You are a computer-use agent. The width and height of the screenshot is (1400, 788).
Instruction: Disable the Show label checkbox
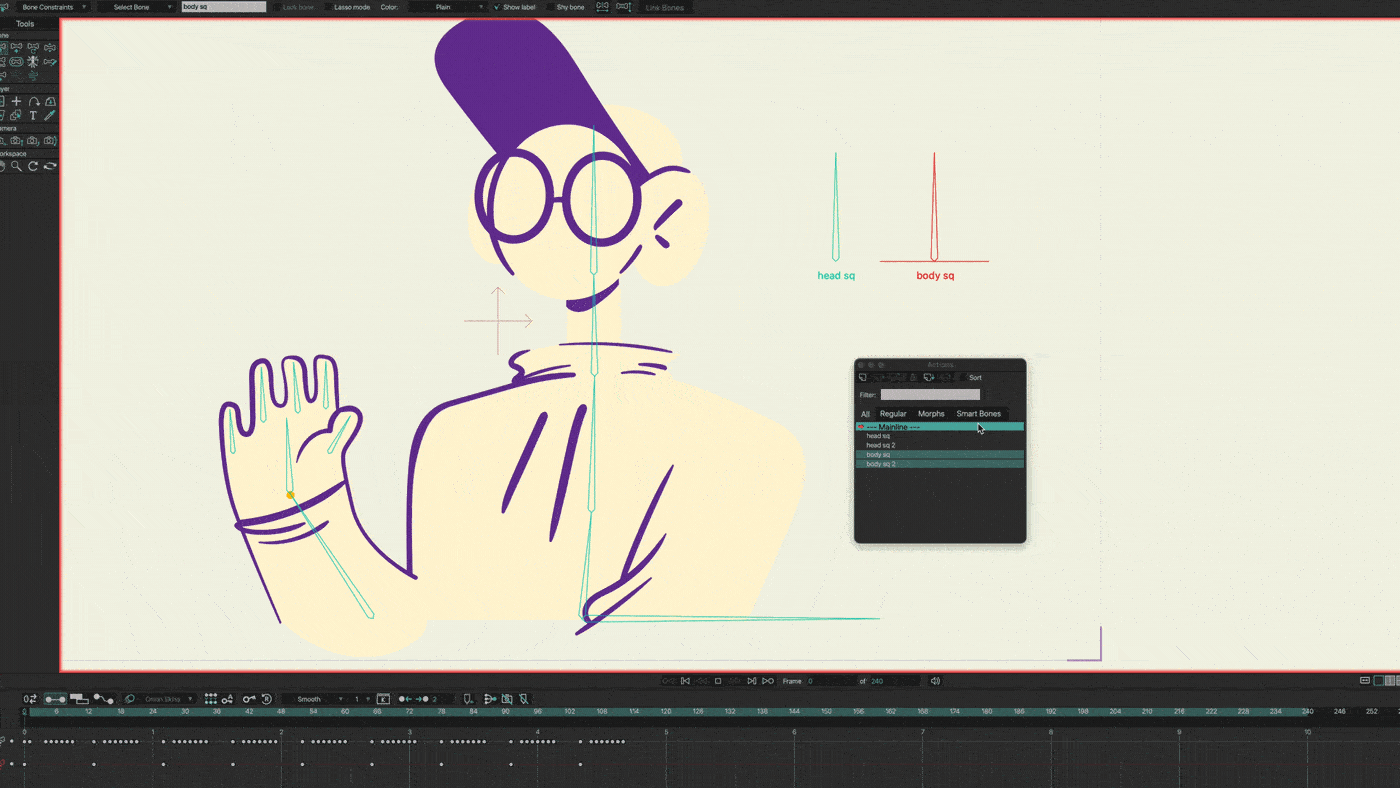click(x=497, y=7)
